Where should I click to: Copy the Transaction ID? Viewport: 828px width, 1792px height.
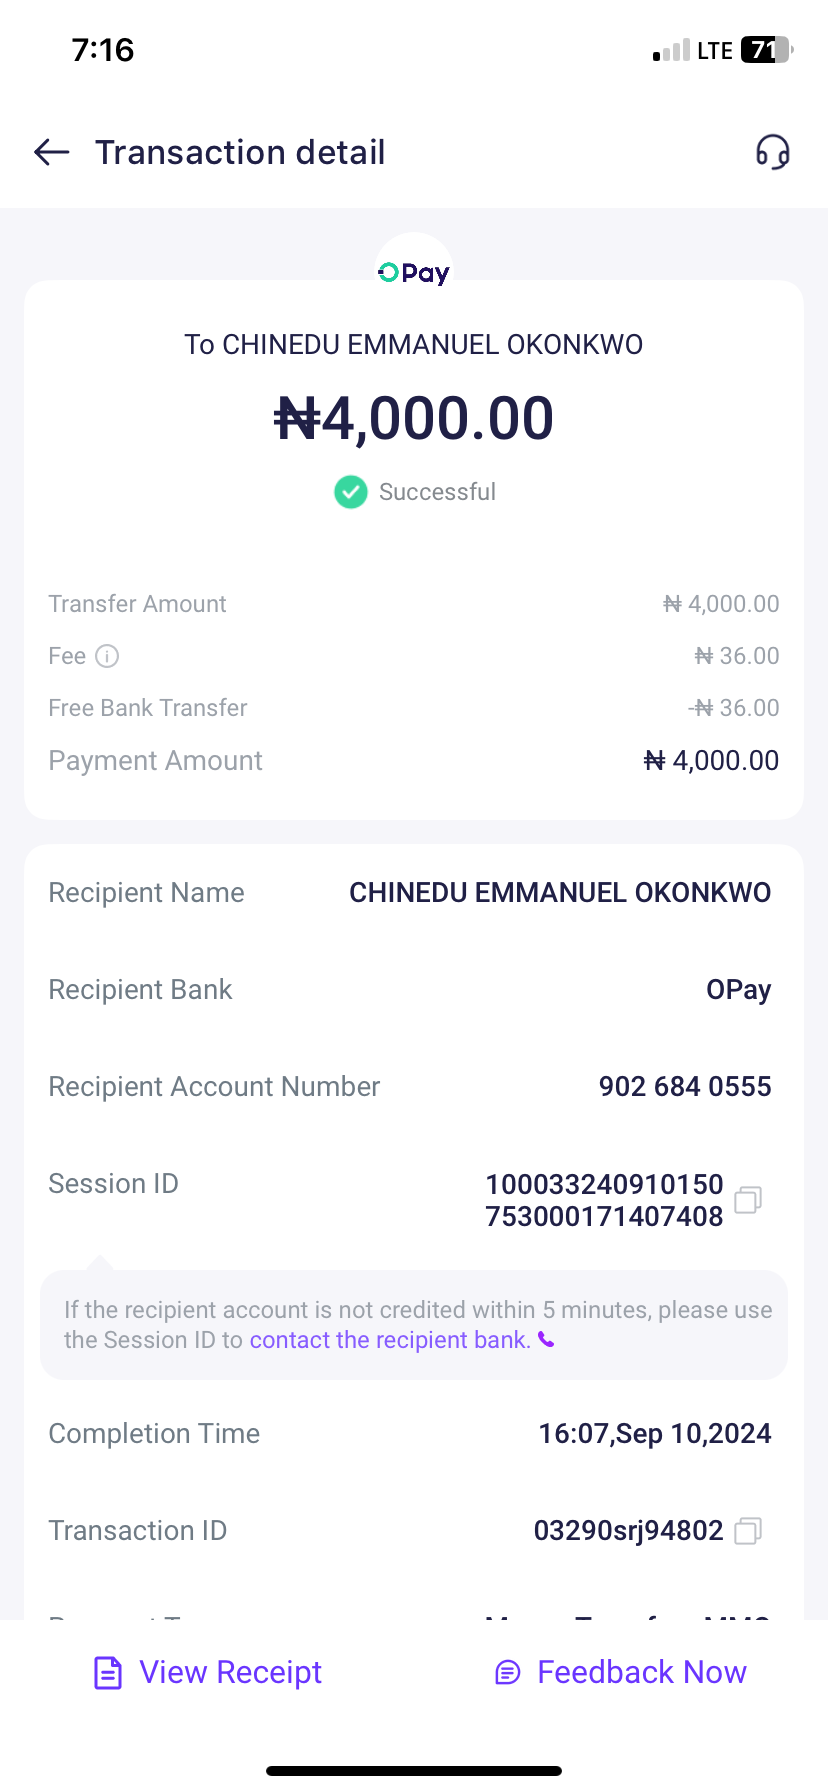tap(748, 1531)
